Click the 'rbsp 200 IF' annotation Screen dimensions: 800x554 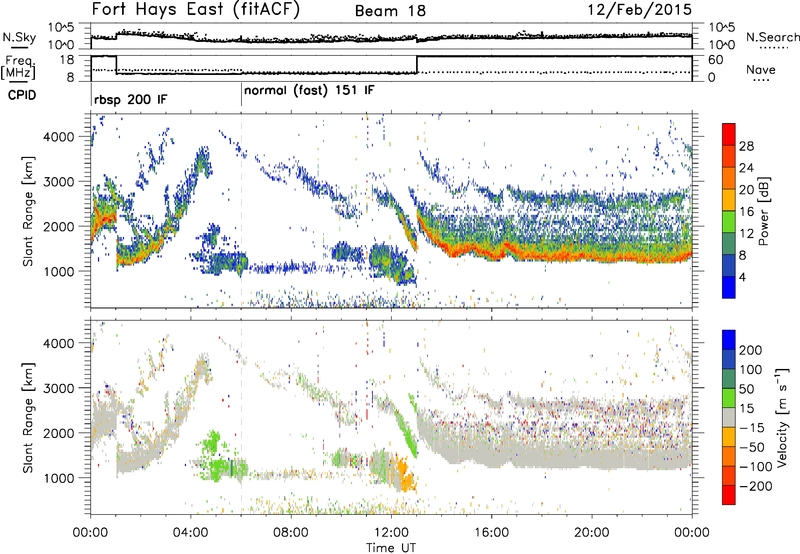[130, 99]
